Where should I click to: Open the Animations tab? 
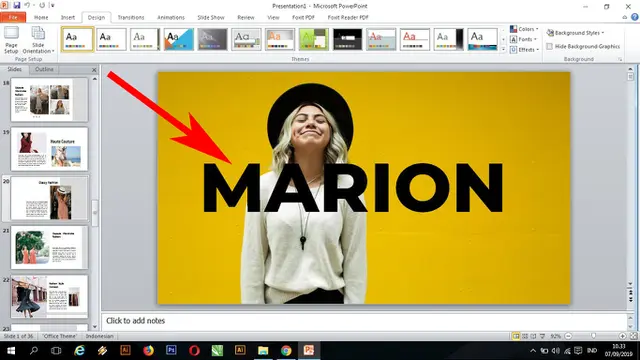pyautogui.click(x=171, y=18)
